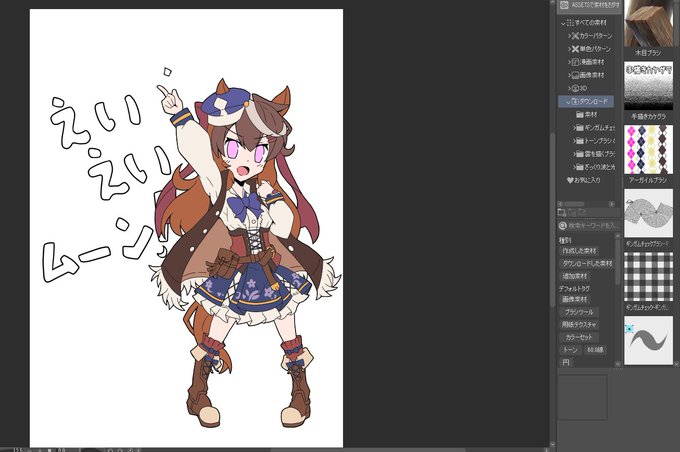Screen dimensions: 680x452
Task: Toggle the 追加素材 filter tag
Action: tap(575, 276)
